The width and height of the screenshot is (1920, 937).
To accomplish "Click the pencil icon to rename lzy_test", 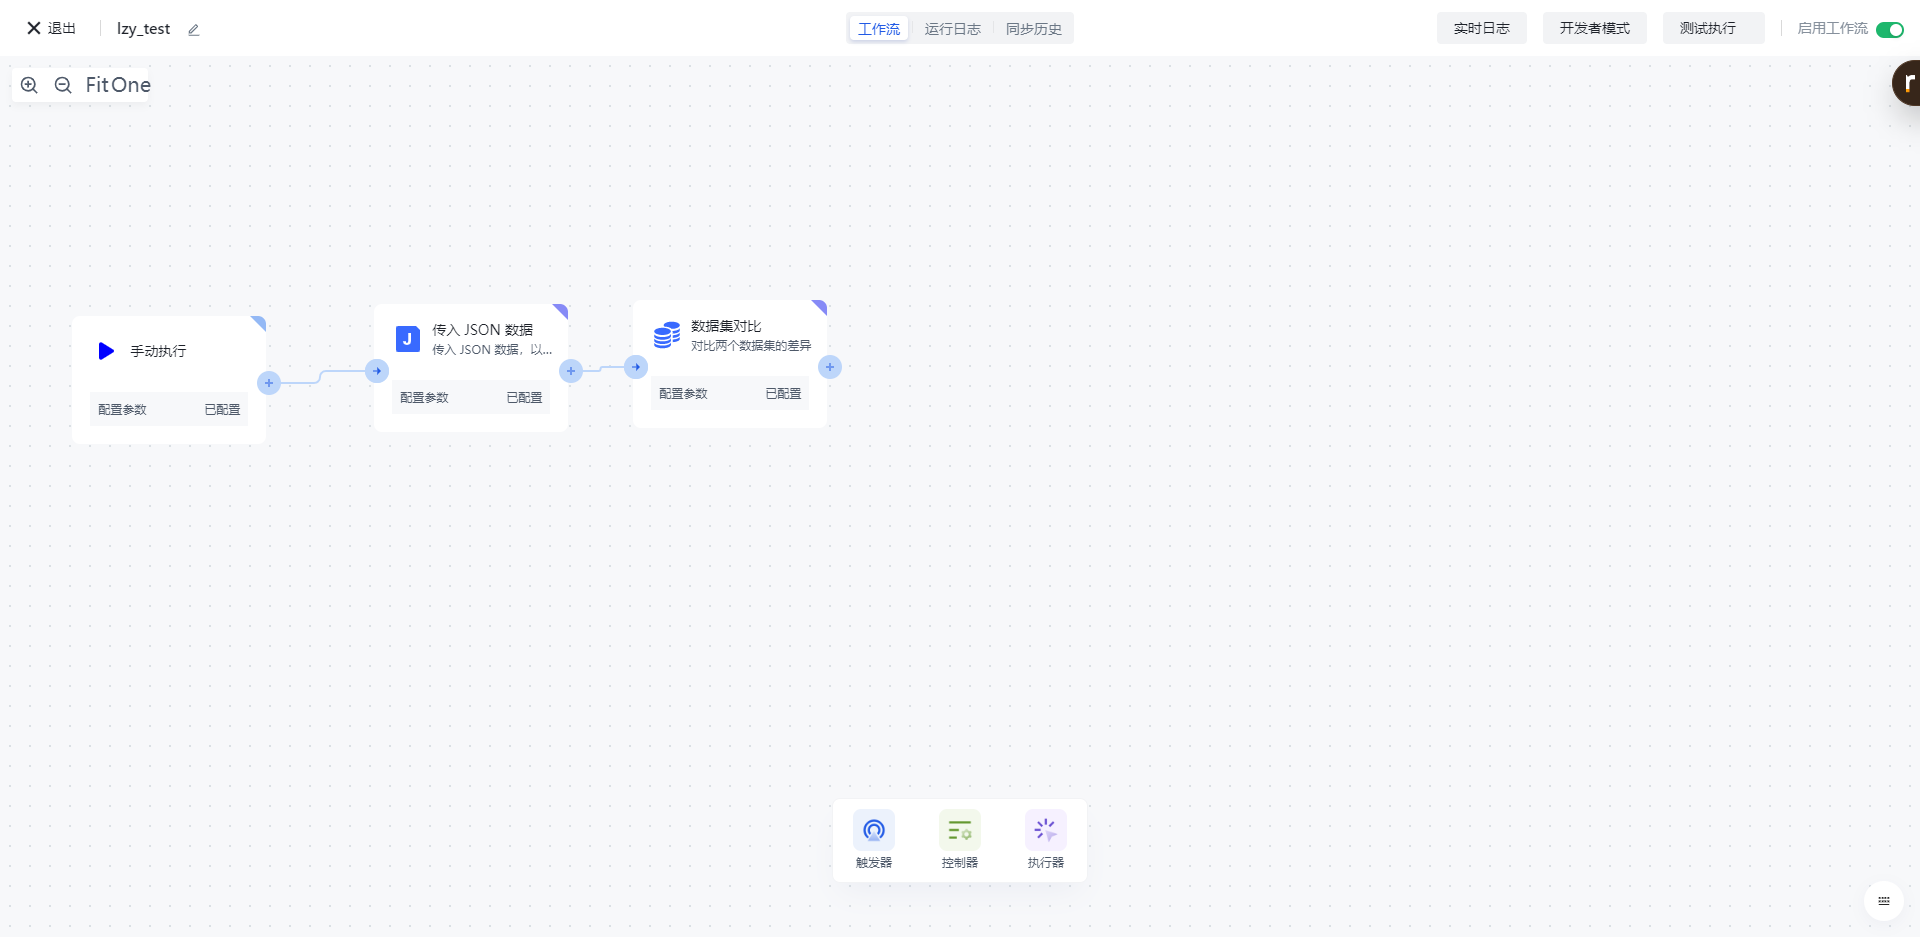I will point(194,30).
